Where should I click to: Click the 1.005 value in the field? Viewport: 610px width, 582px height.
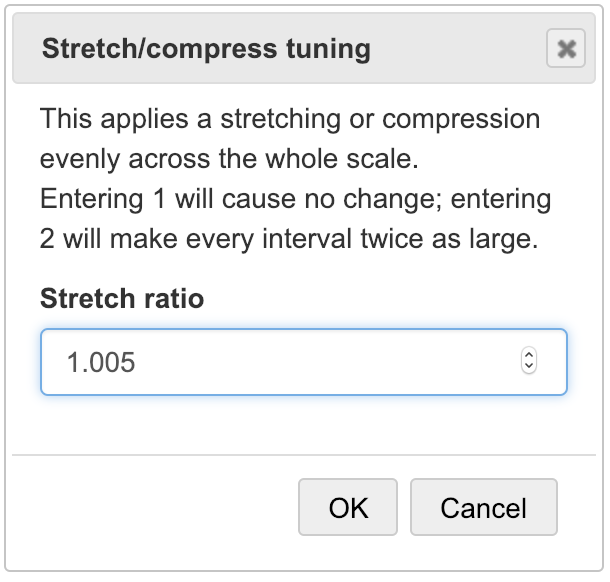(x=101, y=362)
